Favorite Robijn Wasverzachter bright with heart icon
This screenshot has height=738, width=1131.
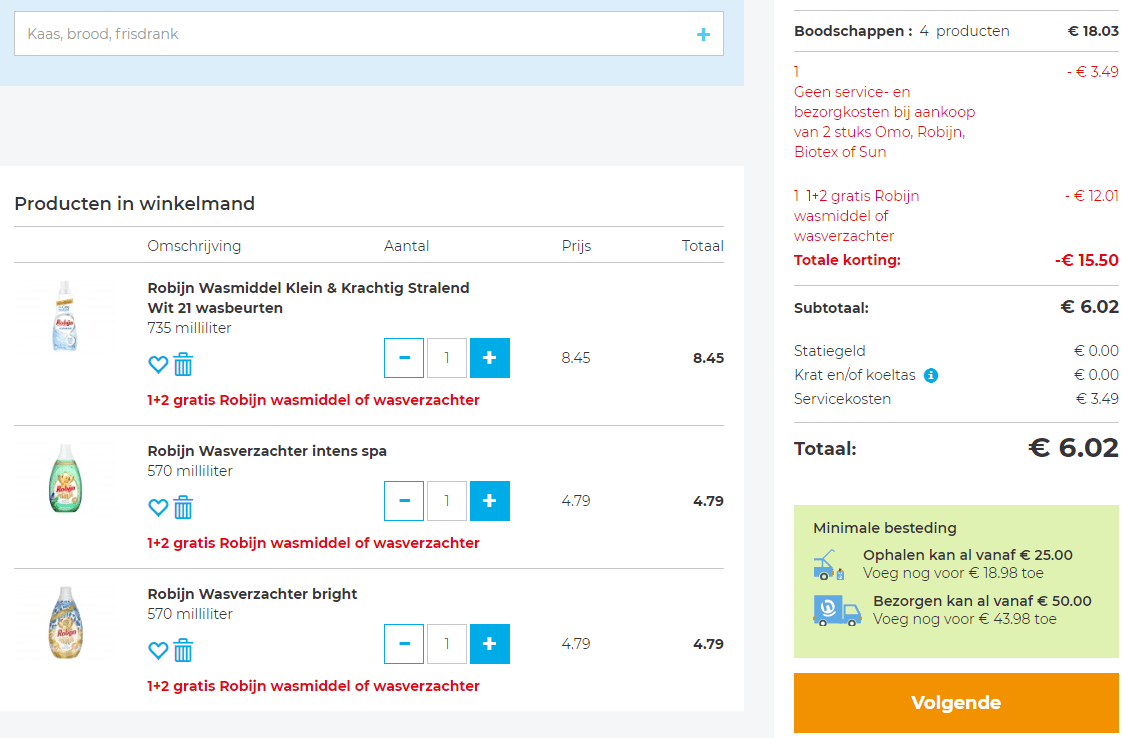158,650
